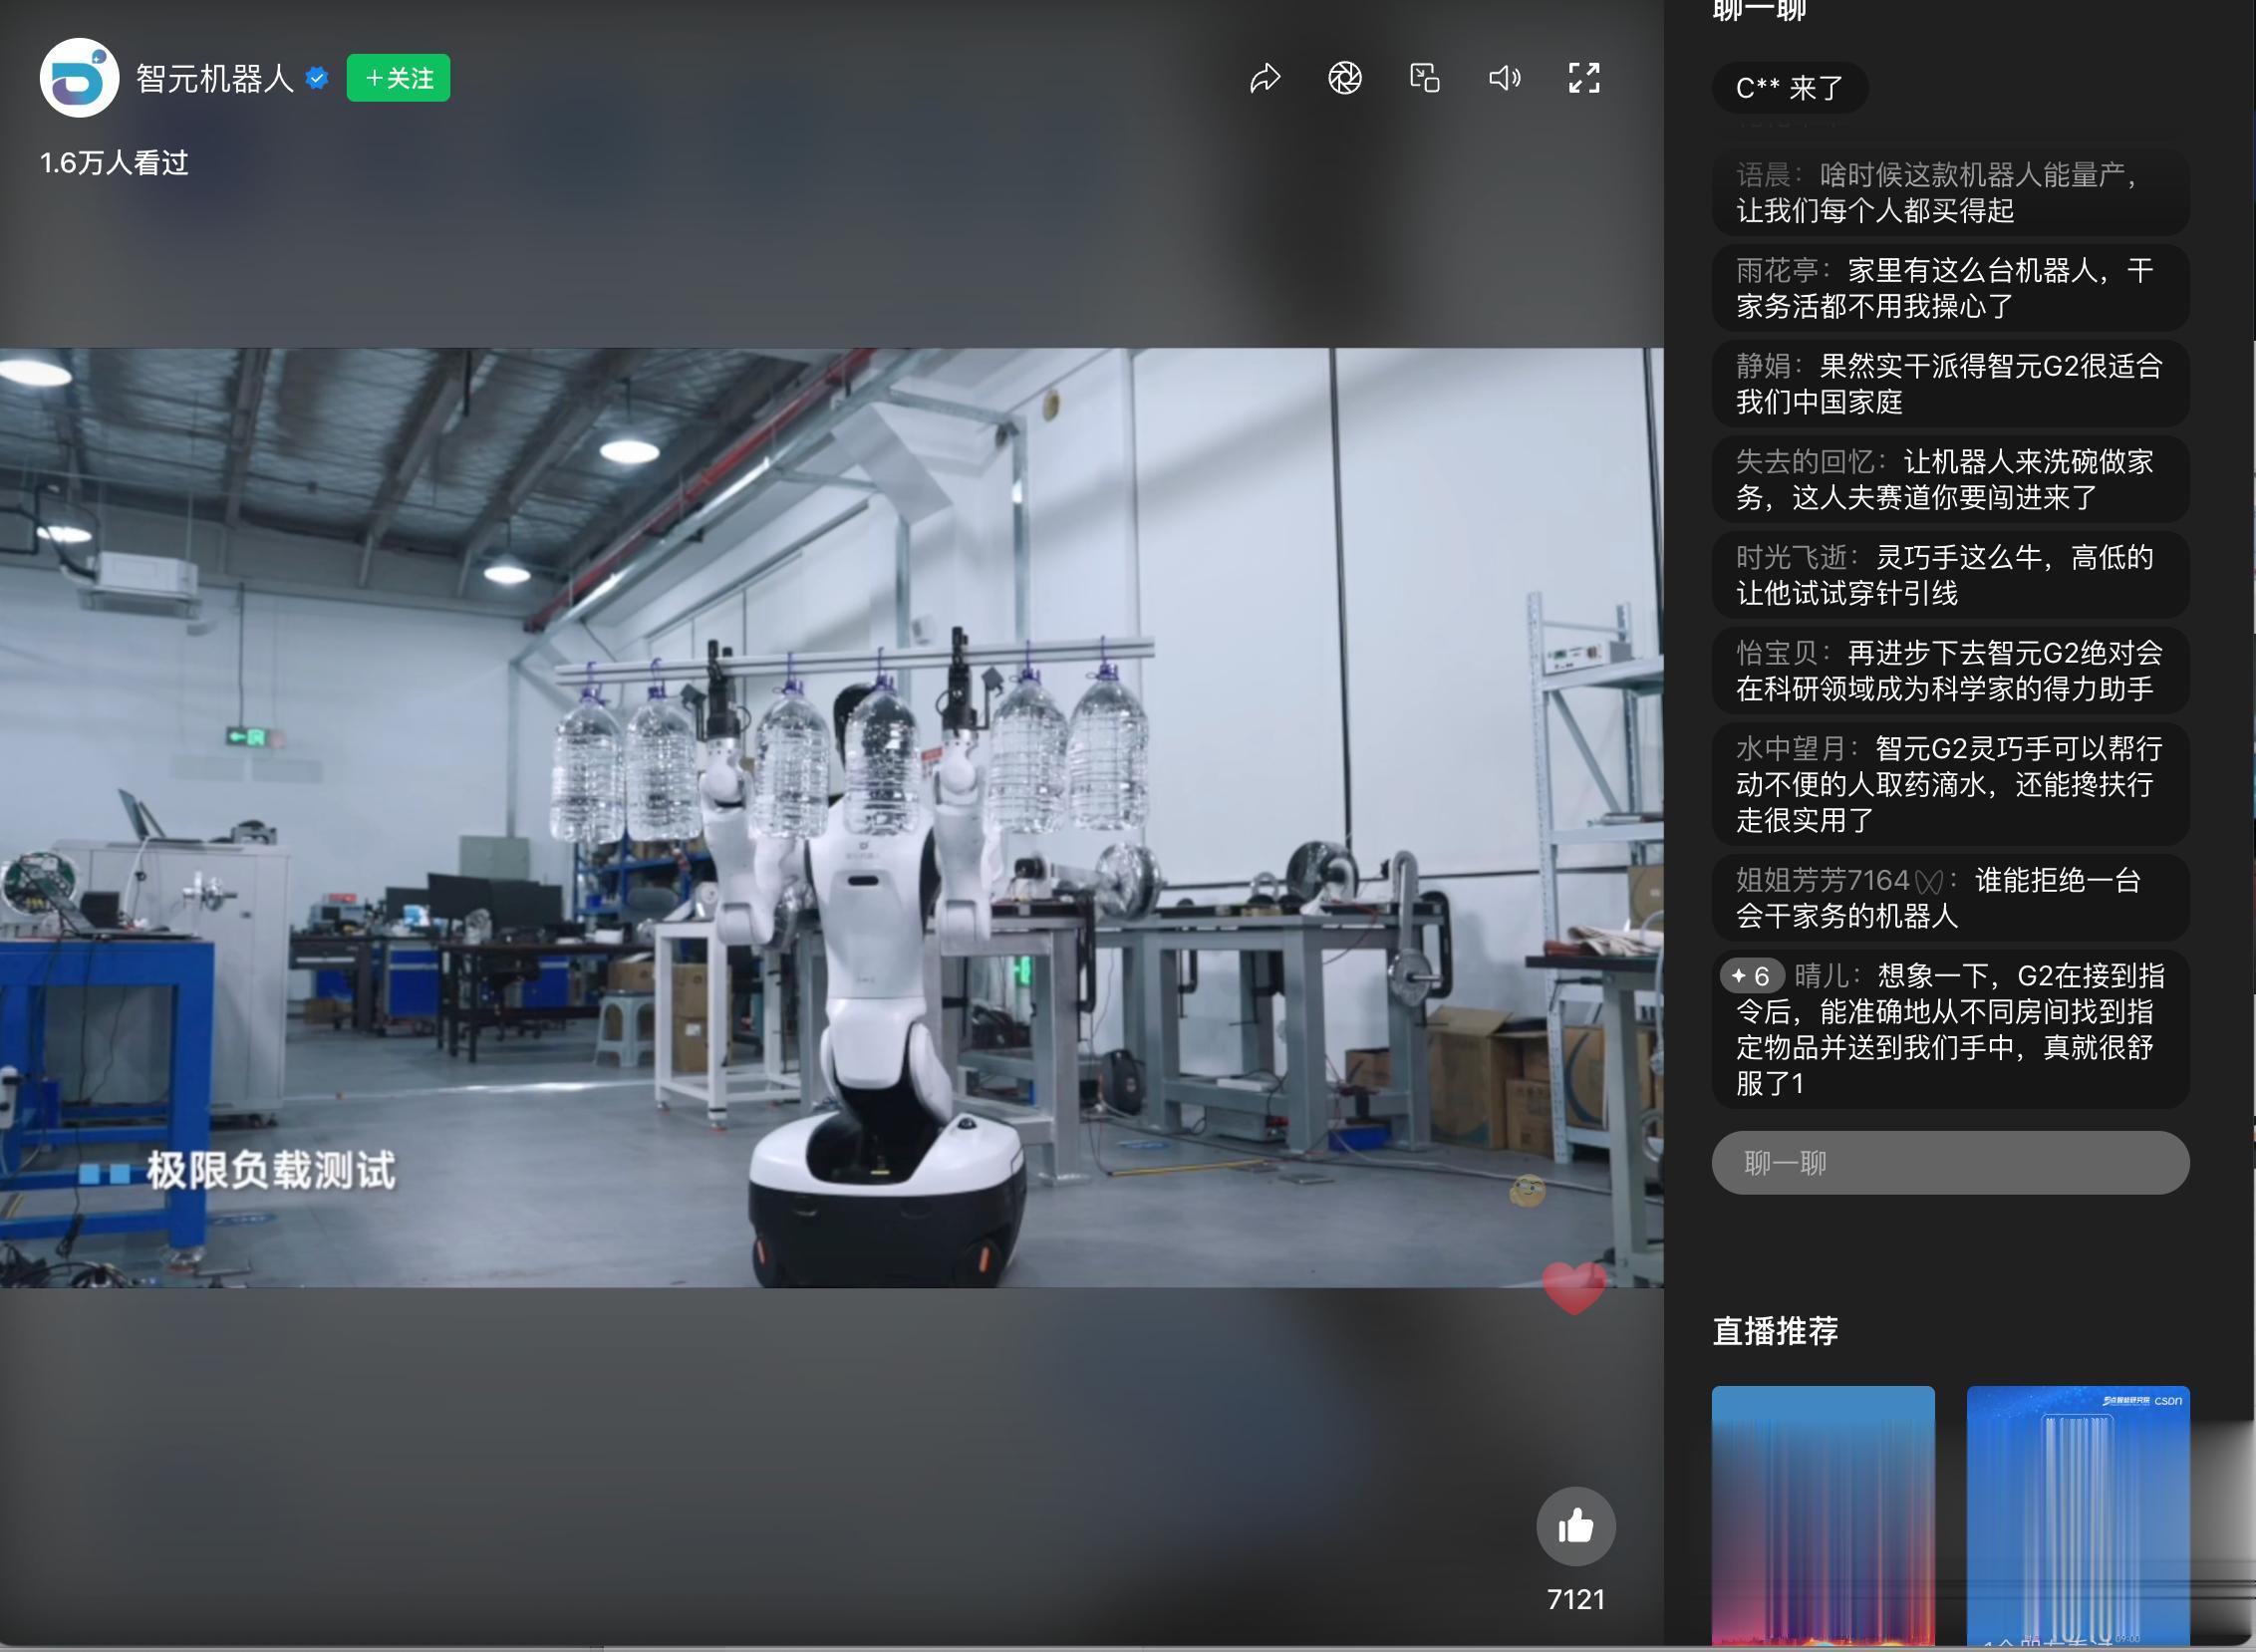Click the floating red heart icon
Viewport: 2256px width, 1652px height.
tap(1574, 1288)
